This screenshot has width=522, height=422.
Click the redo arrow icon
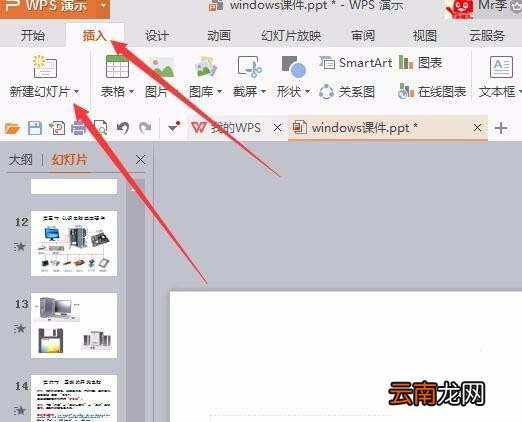tap(145, 128)
